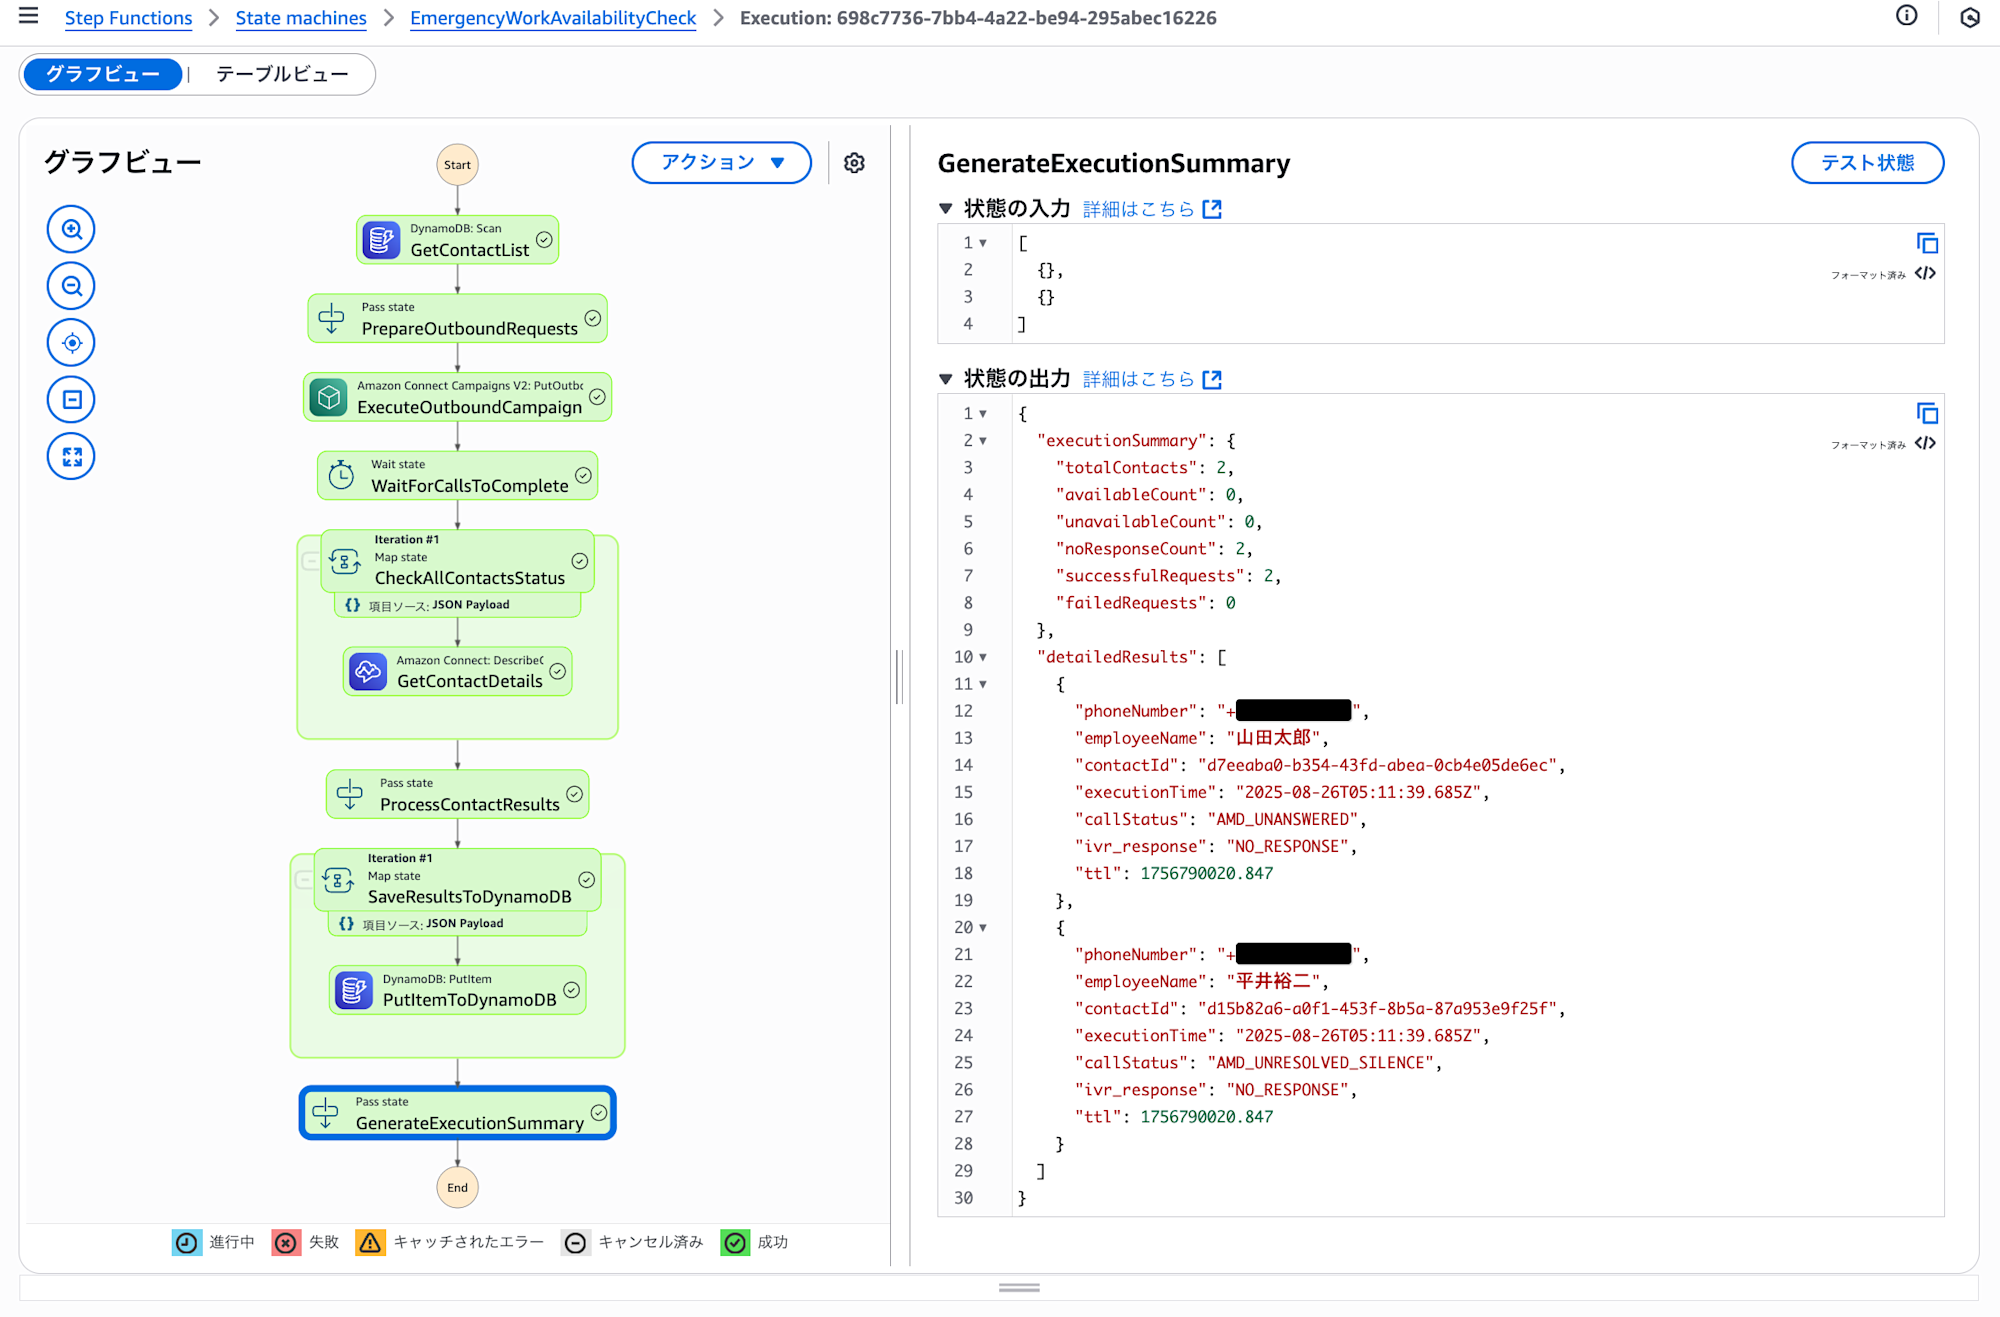This screenshot has width=2000, height=1317.
Task: Open the hamburger navigation menu
Action: click(28, 16)
